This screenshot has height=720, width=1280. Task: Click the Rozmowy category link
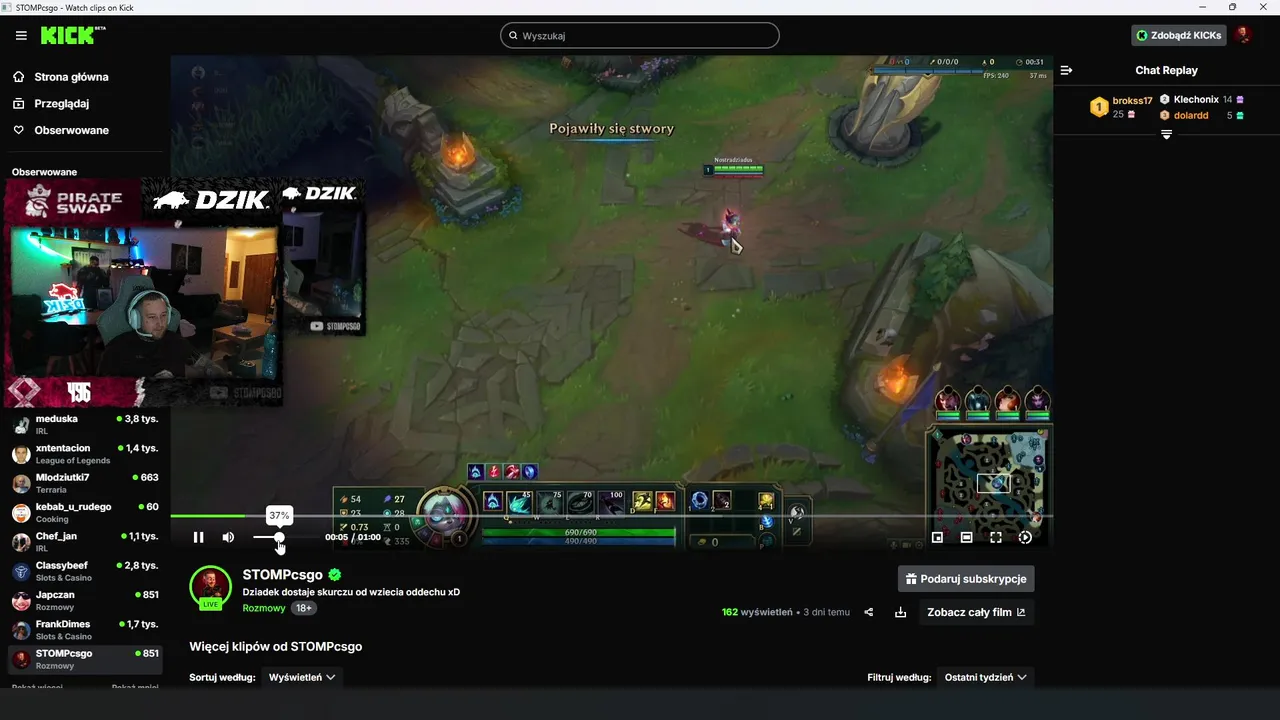coord(263,608)
